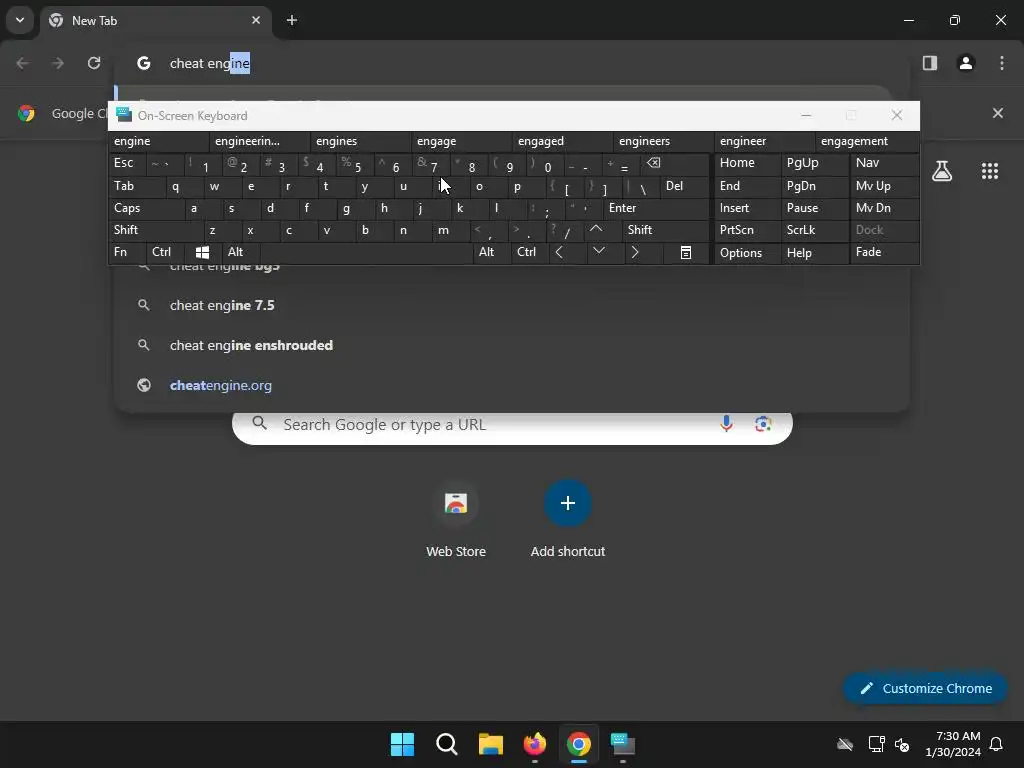Toggle the Fn key
The width and height of the screenshot is (1024, 768).
click(127, 252)
